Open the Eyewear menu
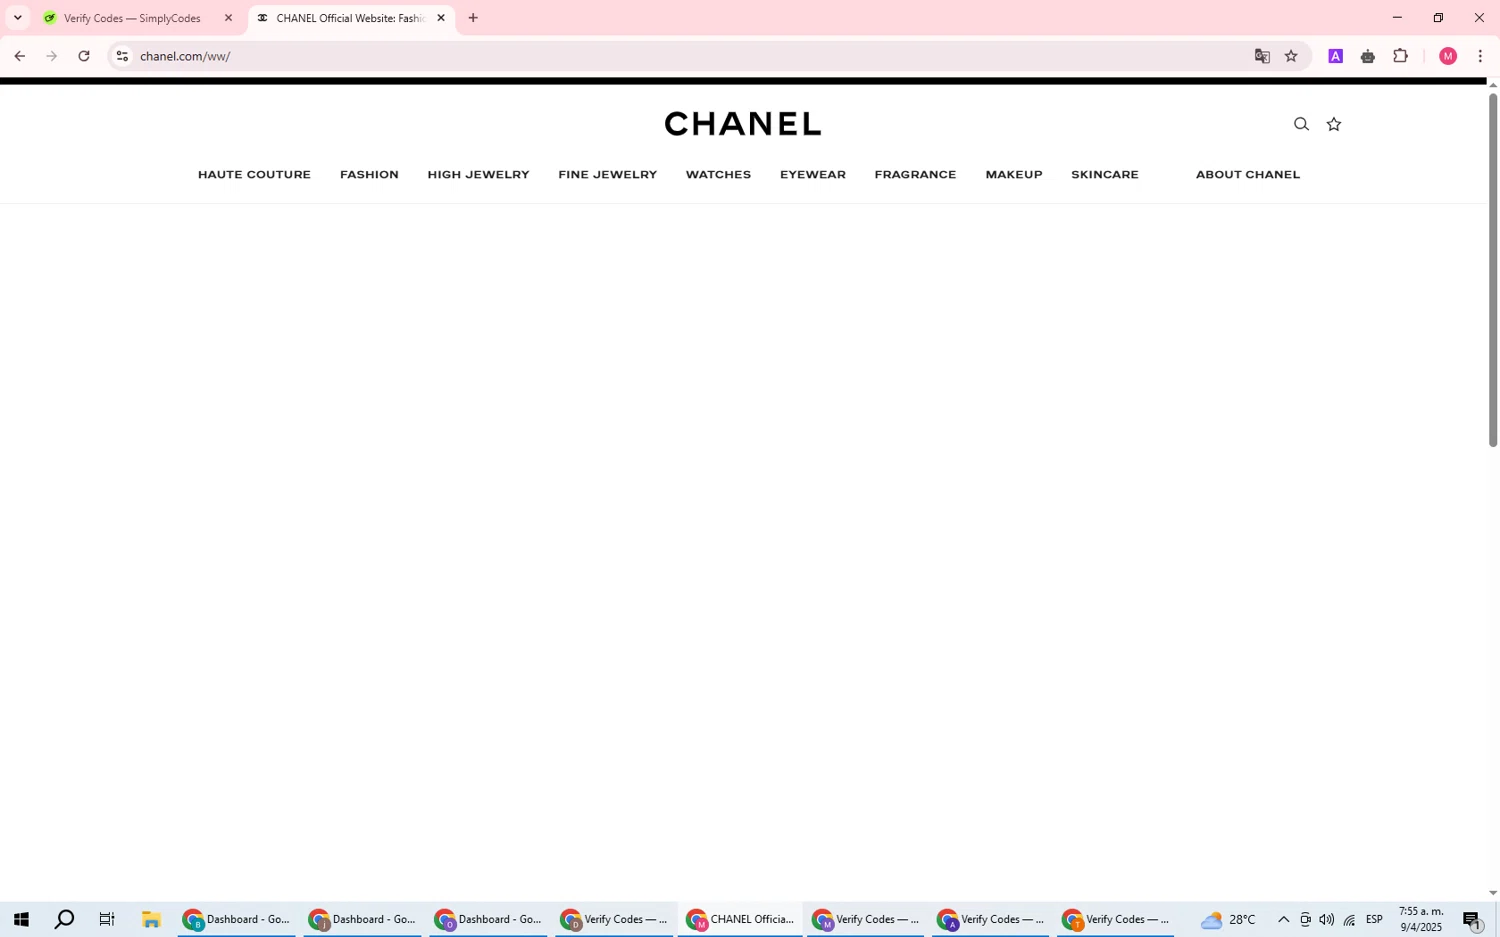Viewport: 1500px width, 937px height. [813, 175]
